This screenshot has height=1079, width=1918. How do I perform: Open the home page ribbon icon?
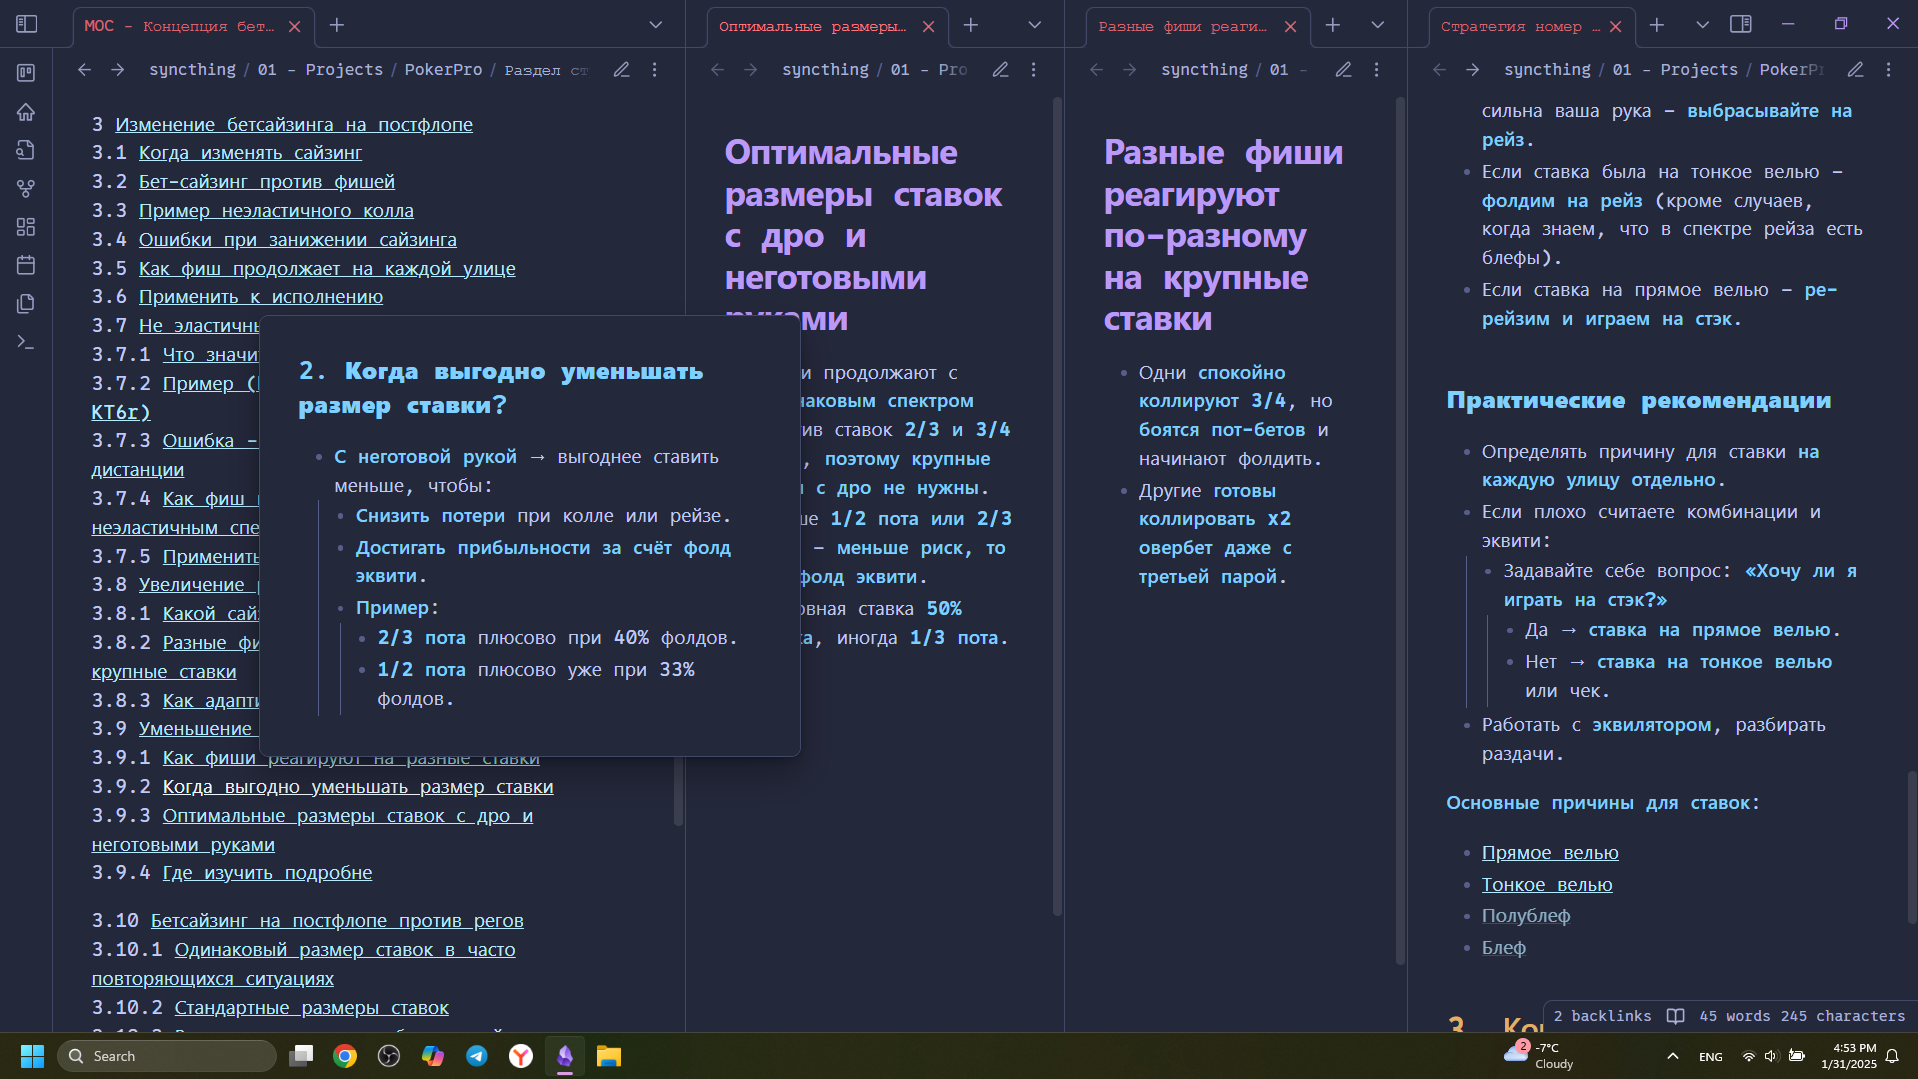(x=26, y=112)
